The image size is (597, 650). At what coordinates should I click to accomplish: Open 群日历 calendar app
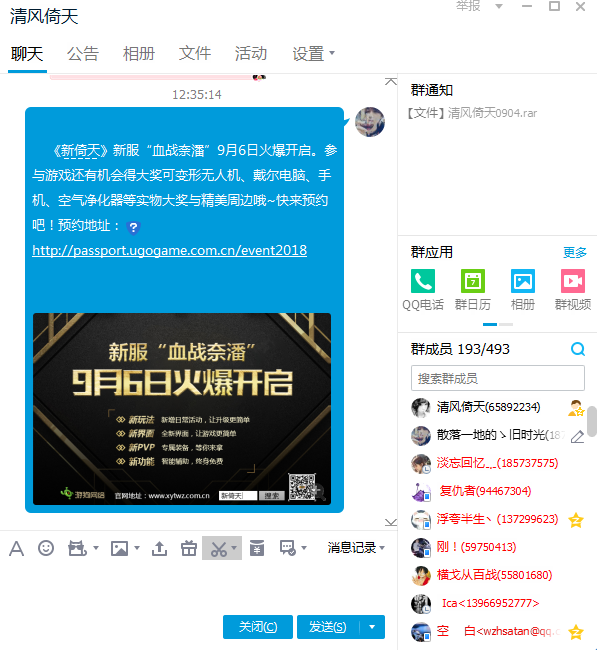473,290
